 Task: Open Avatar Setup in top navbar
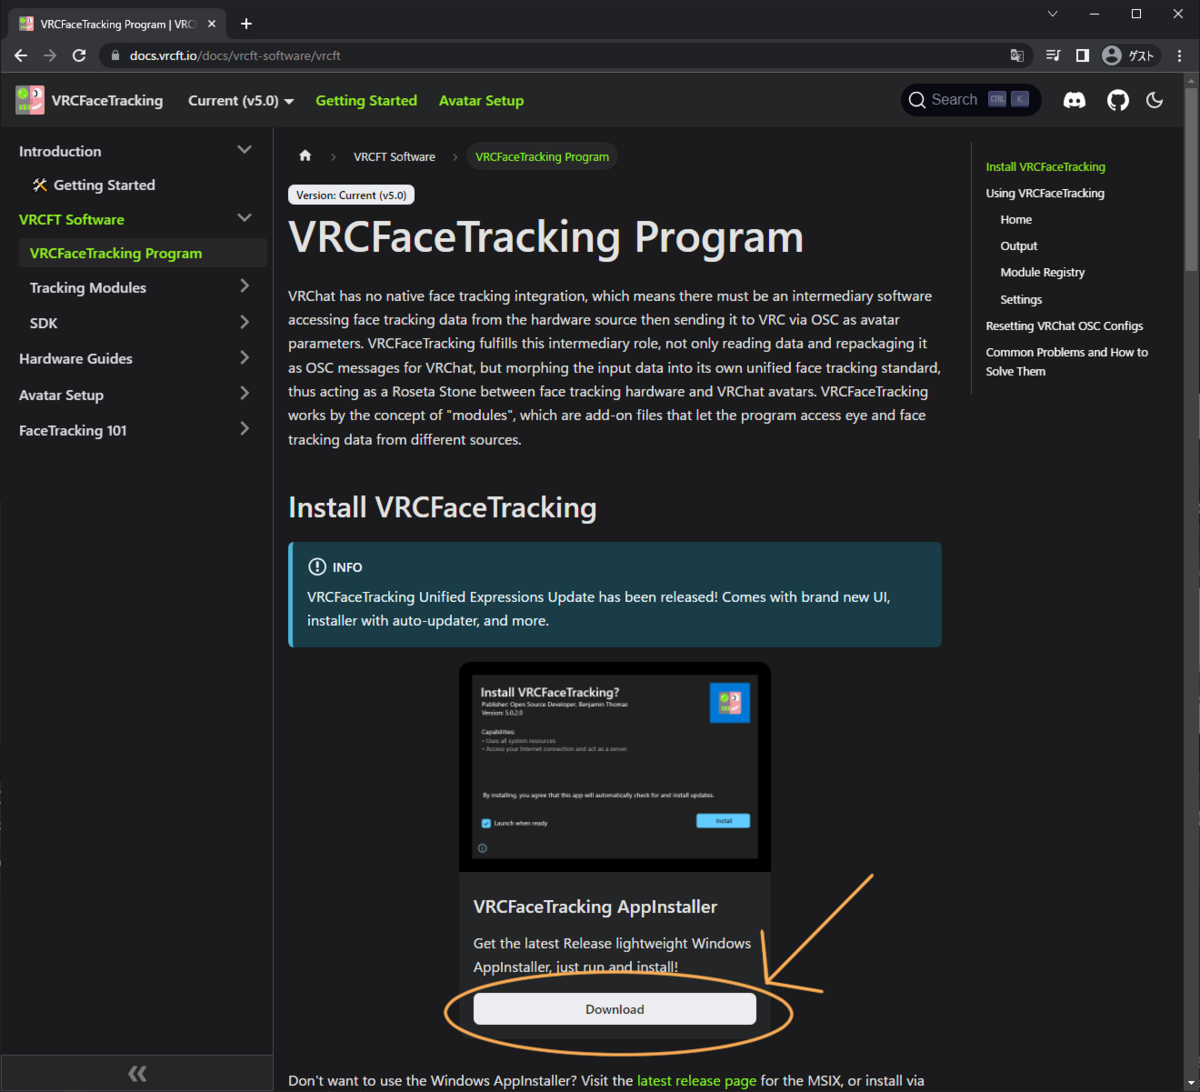click(x=481, y=100)
